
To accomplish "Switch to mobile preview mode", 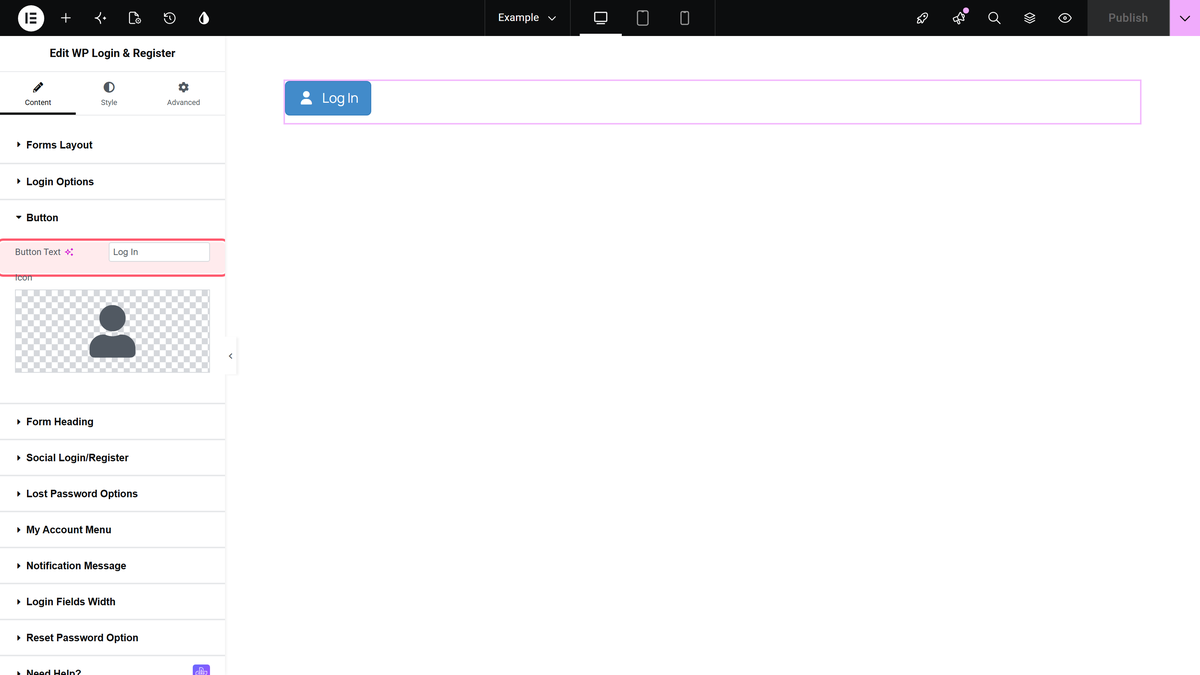I will pyautogui.click(x=685, y=18).
